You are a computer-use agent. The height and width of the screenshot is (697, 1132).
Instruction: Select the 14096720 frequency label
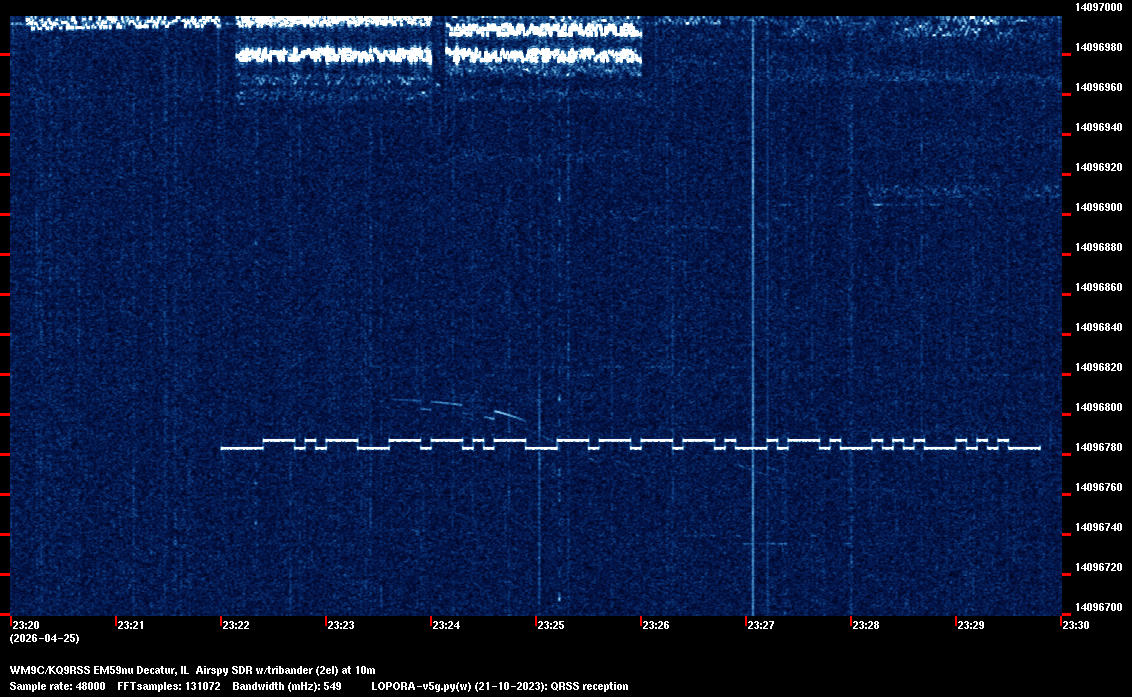pos(1099,568)
